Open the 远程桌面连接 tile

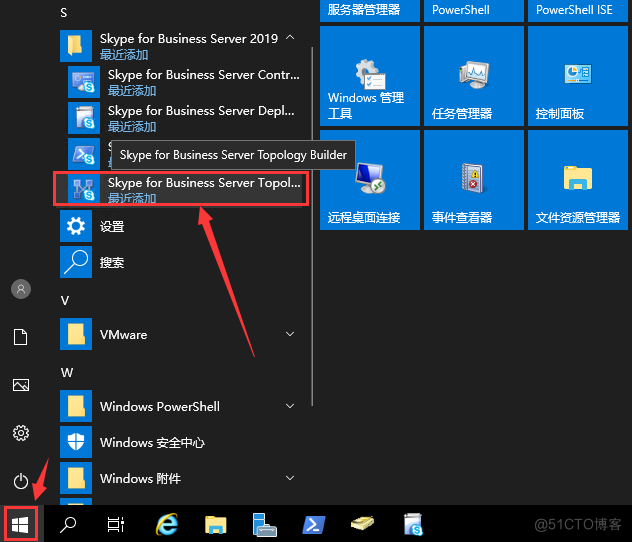(x=370, y=180)
